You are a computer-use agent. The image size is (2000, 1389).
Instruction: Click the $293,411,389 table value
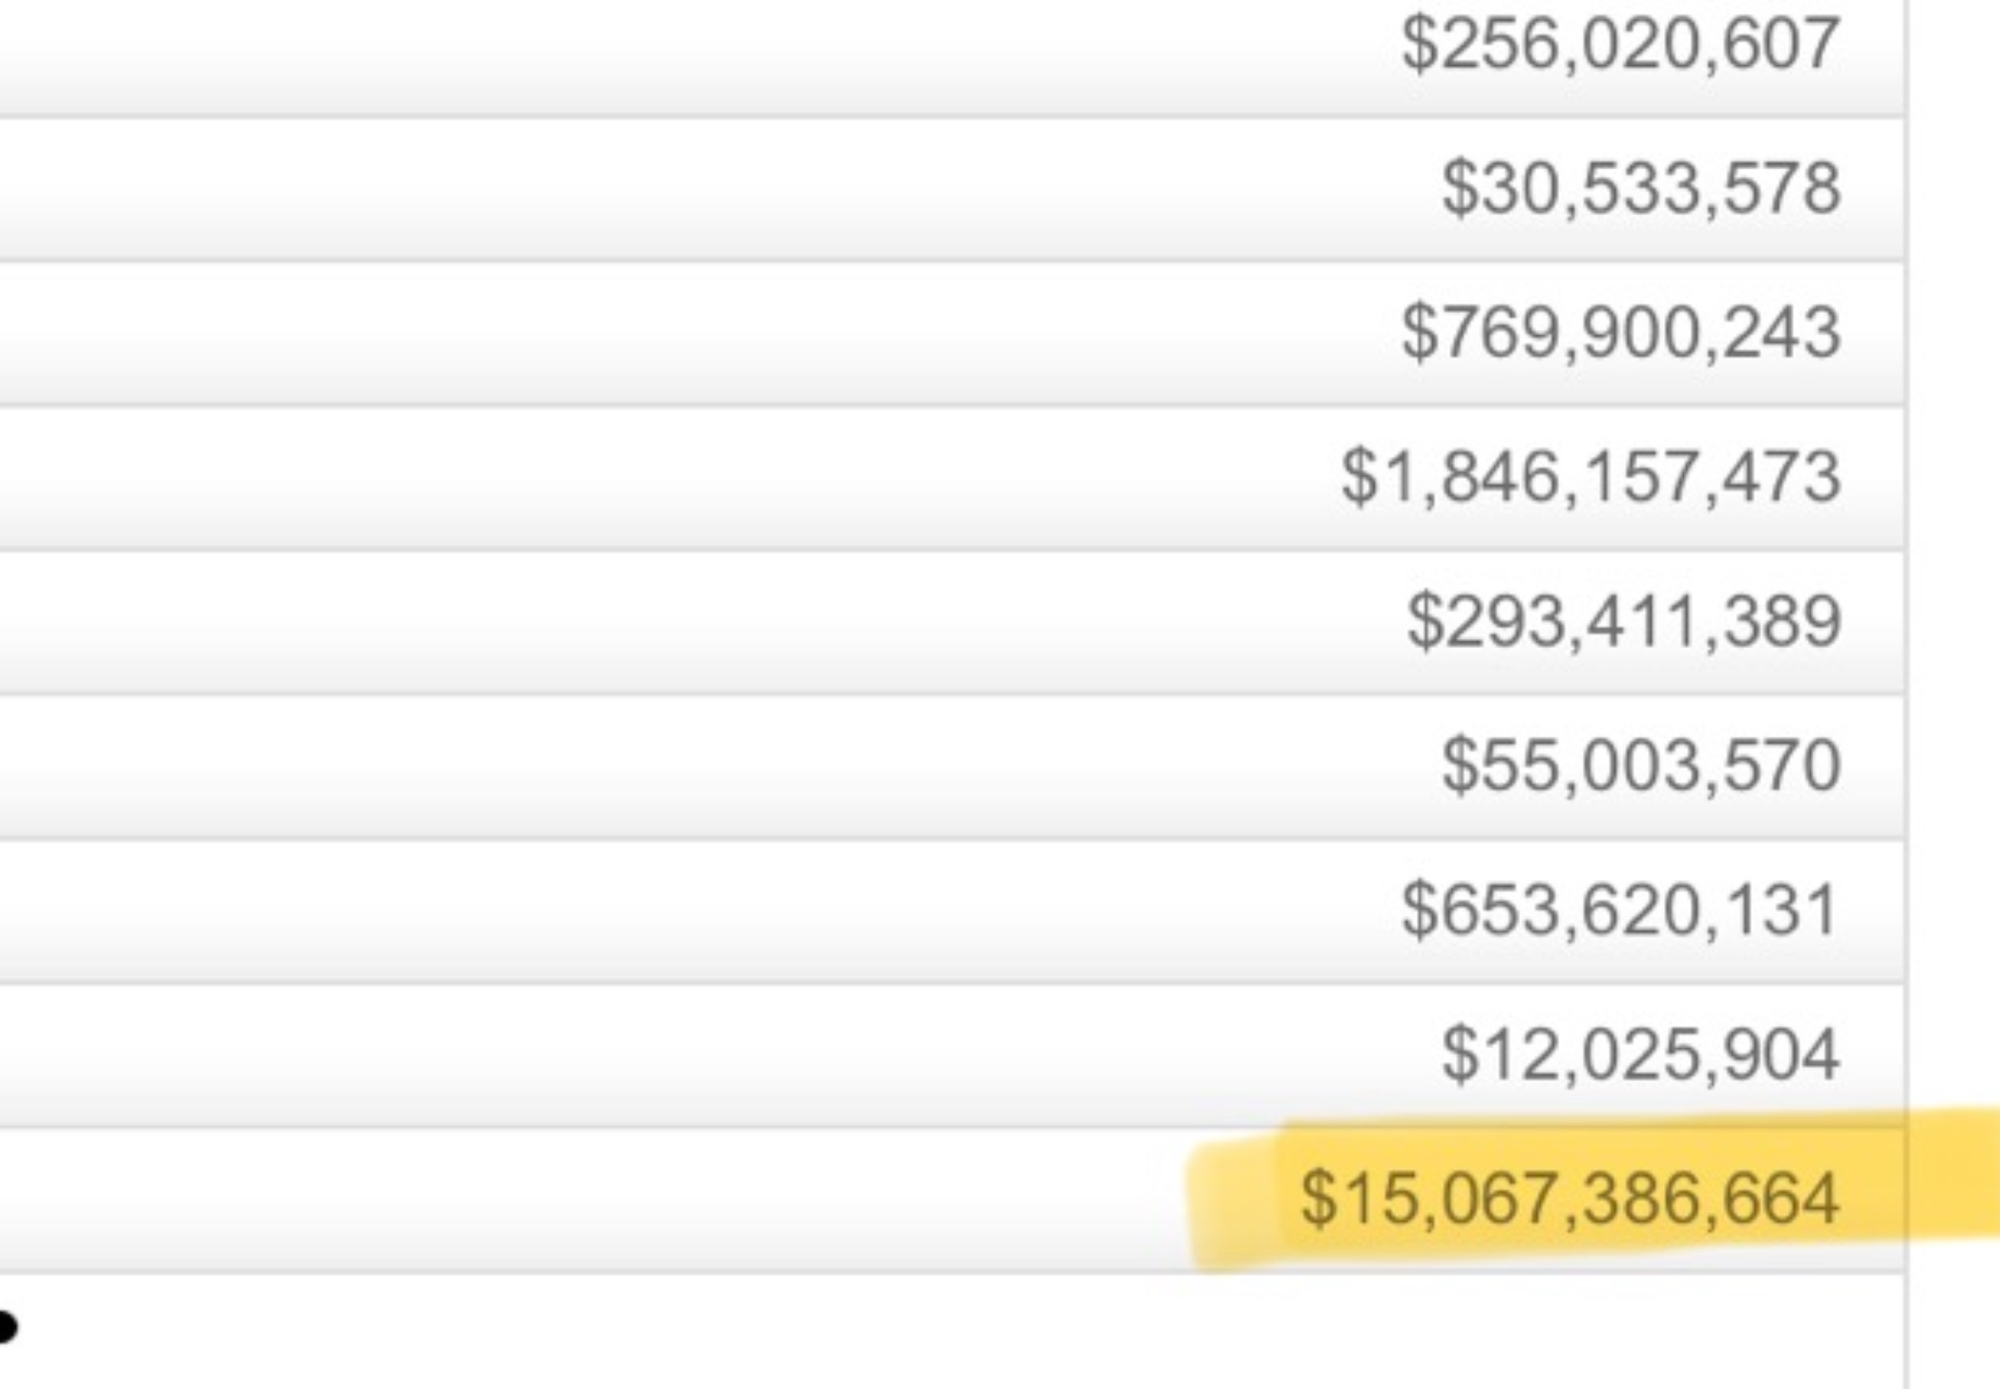point(1623,621)
